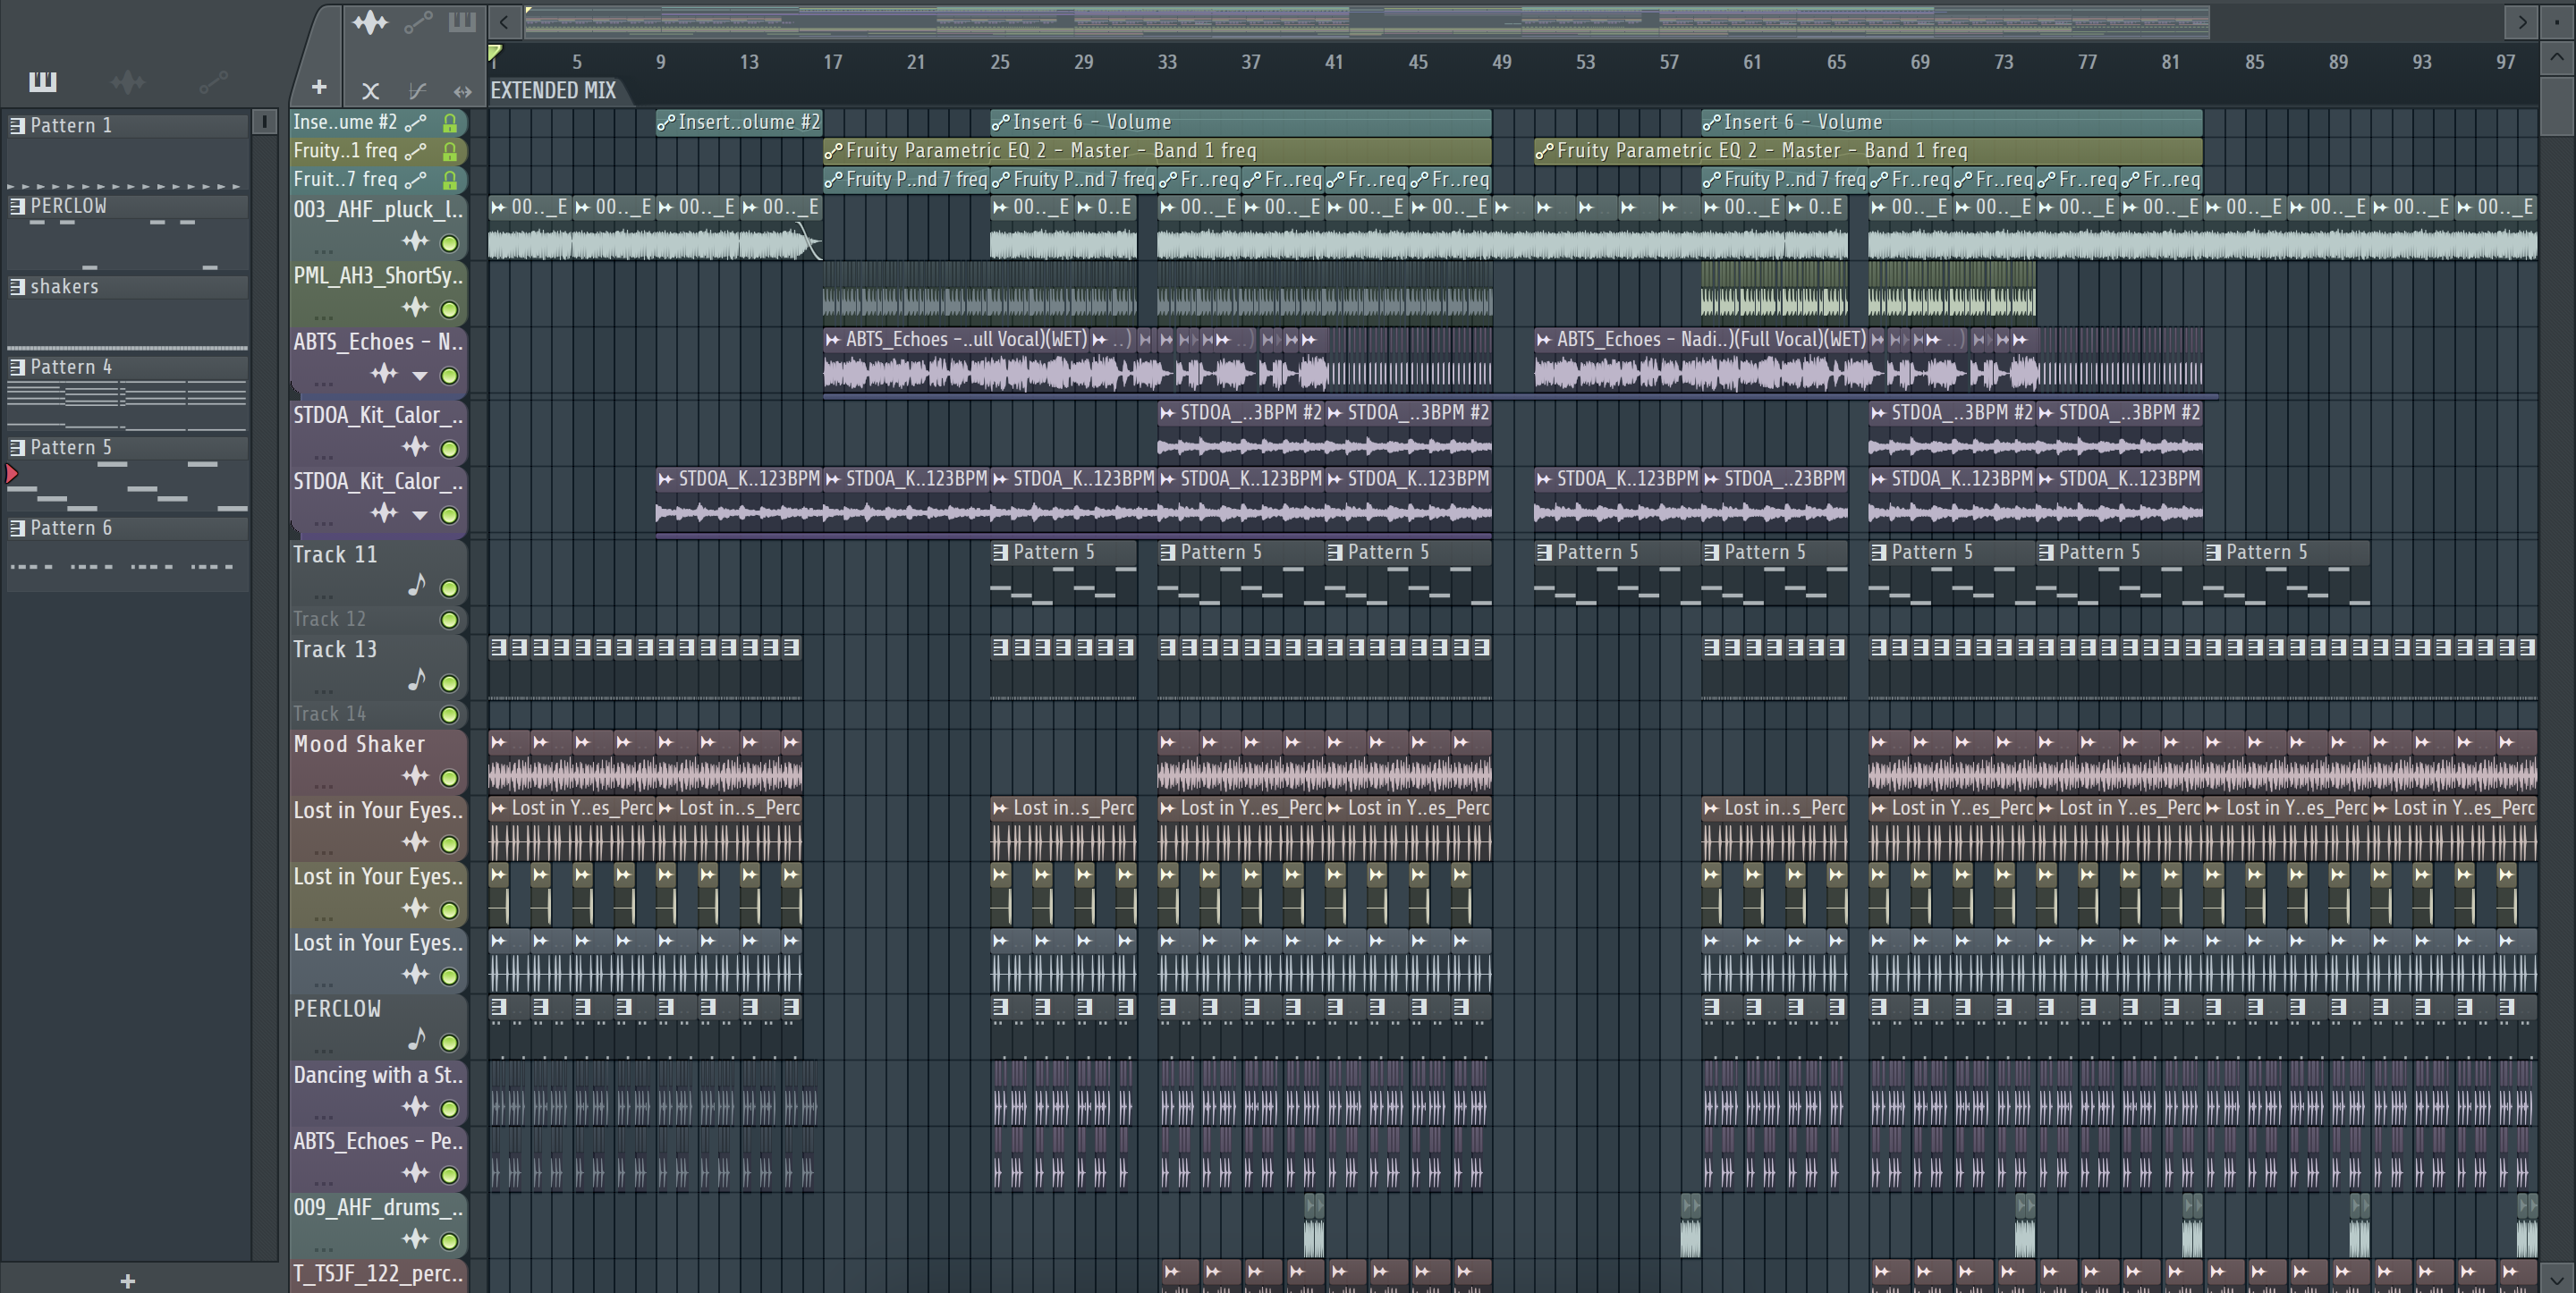This screenshot has height=1293, width=2576.
Task: Click the note icon on Track 11
Action: 417,585
